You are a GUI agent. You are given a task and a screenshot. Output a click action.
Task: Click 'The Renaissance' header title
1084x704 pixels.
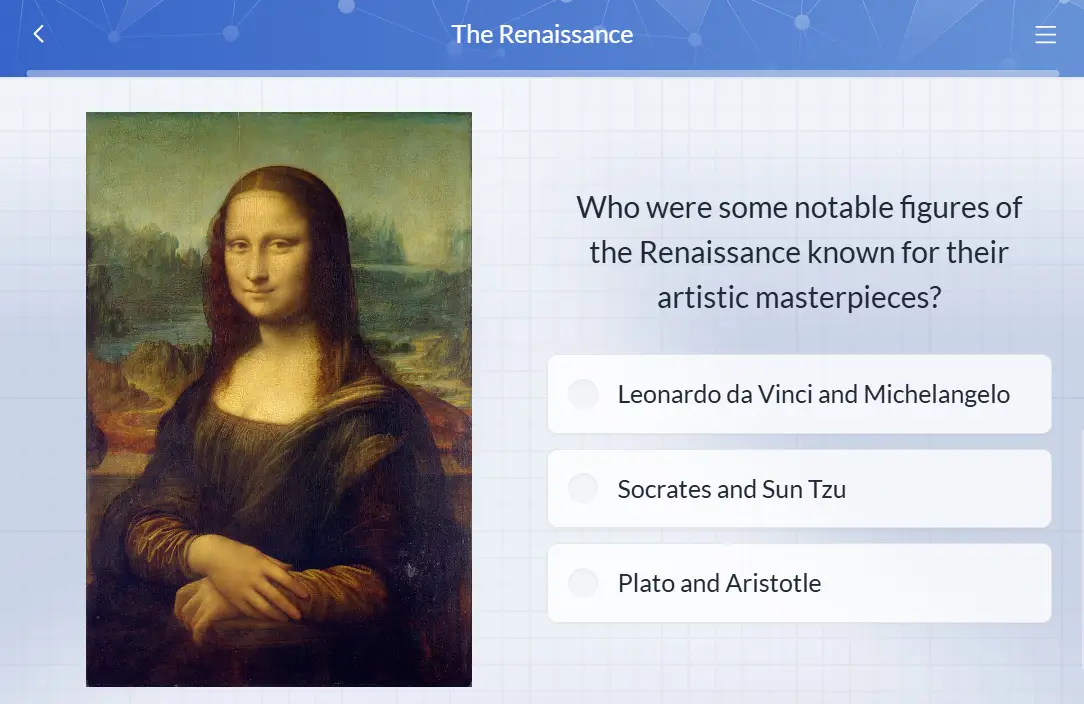point(542,34)
